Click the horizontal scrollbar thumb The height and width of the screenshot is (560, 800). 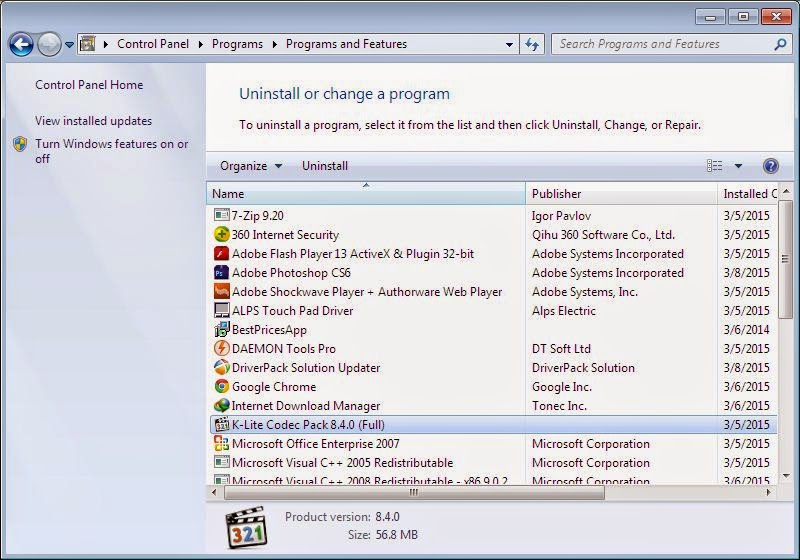[414, 492]
